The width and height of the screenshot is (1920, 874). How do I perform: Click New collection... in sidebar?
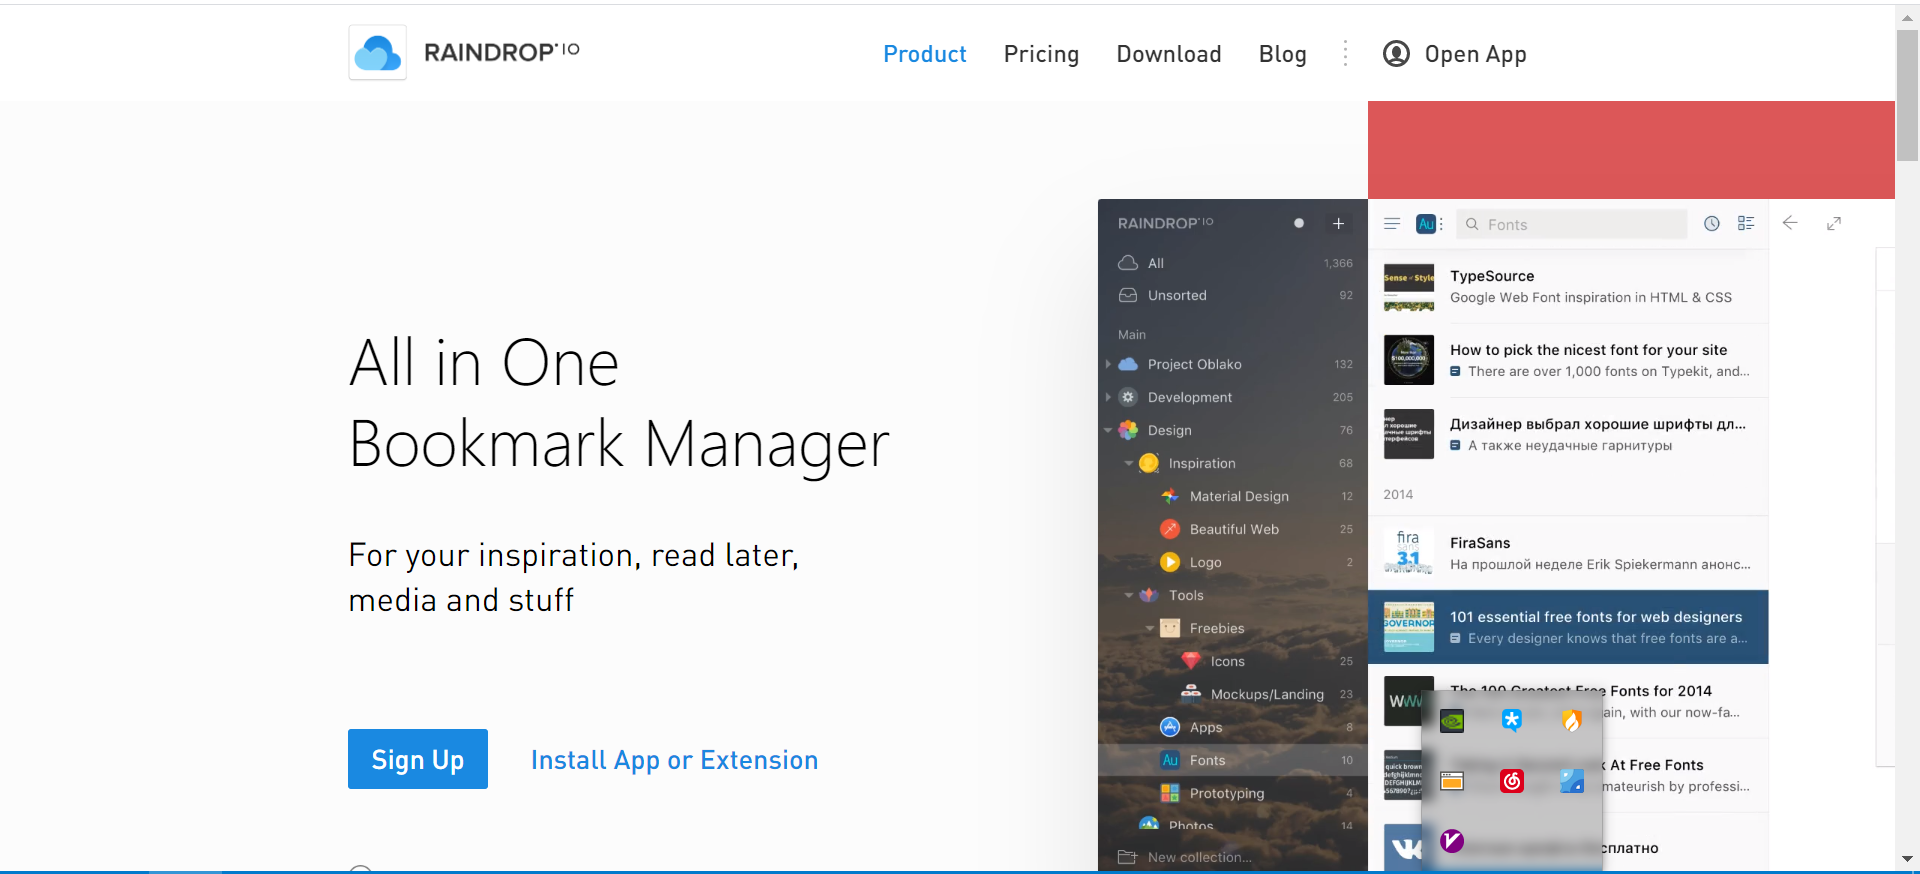1199,857
